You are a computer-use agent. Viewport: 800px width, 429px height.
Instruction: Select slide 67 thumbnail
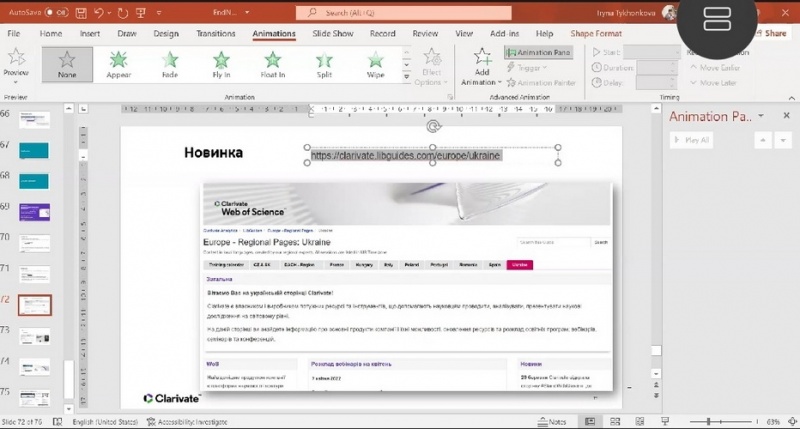pos(33,150)
